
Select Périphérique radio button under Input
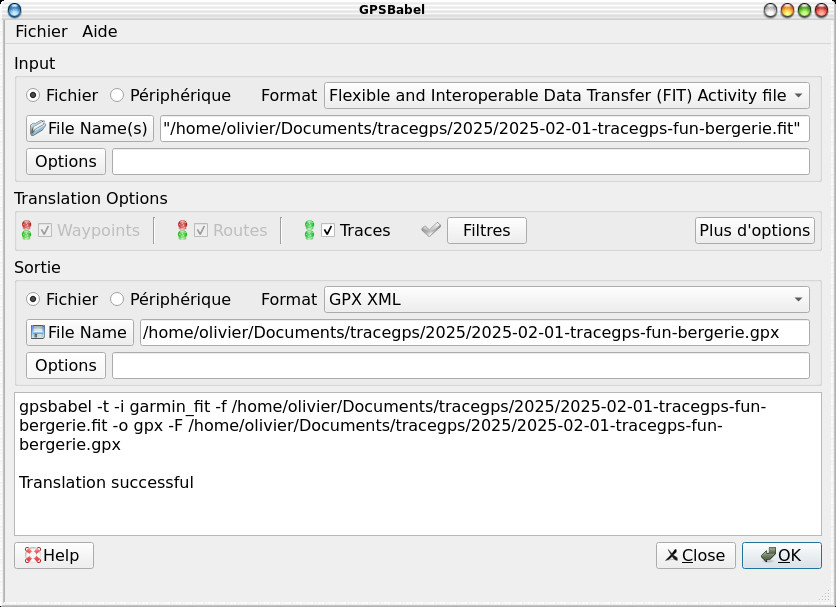(x=117, y=96)
